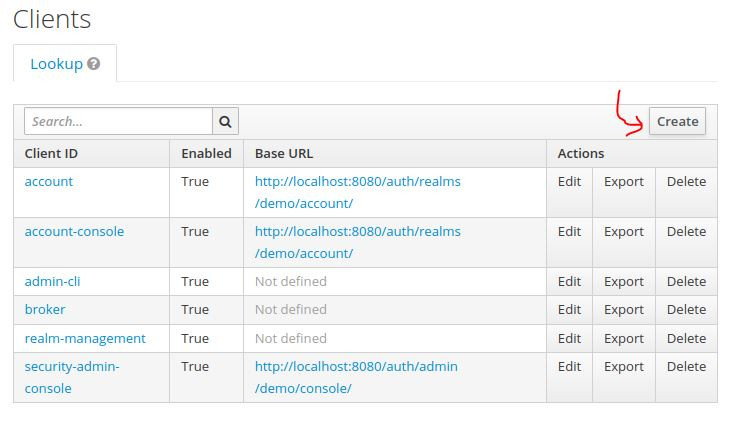731x421 pixels.
Task: Delete the admin-cli client
Action: tap(686, 282)
